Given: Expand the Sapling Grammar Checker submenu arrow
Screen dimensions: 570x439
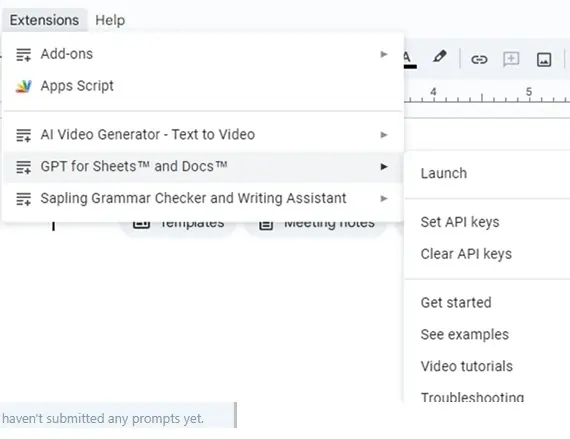Looking at the screenshot, I should click(384, 199).
